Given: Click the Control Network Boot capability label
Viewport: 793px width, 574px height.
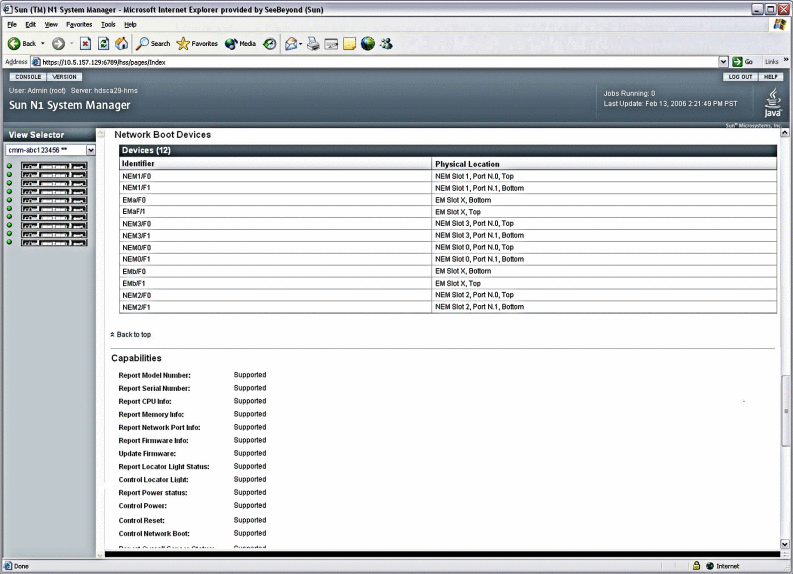Looking at the screenshot, I should point(154,534).
